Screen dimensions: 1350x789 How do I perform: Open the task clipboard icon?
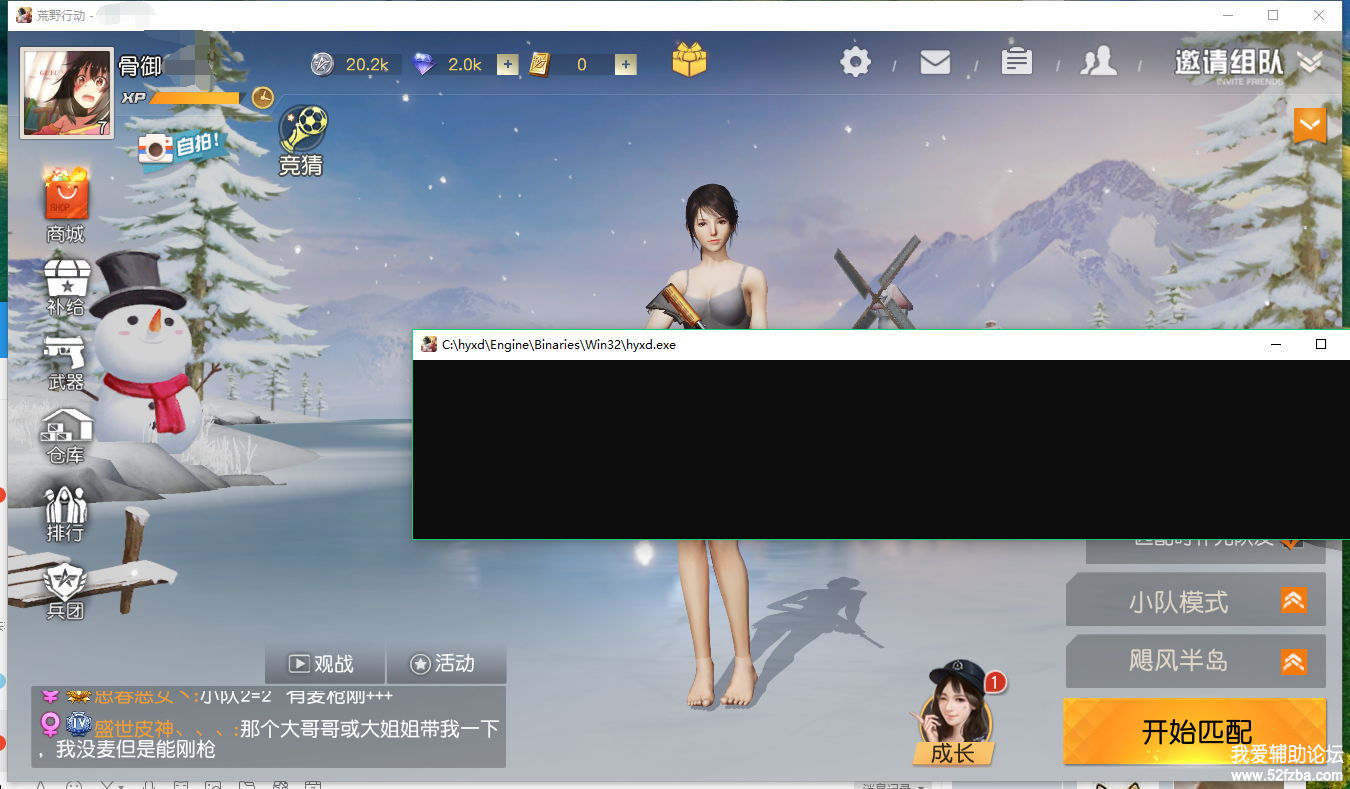click(1017, 61)
